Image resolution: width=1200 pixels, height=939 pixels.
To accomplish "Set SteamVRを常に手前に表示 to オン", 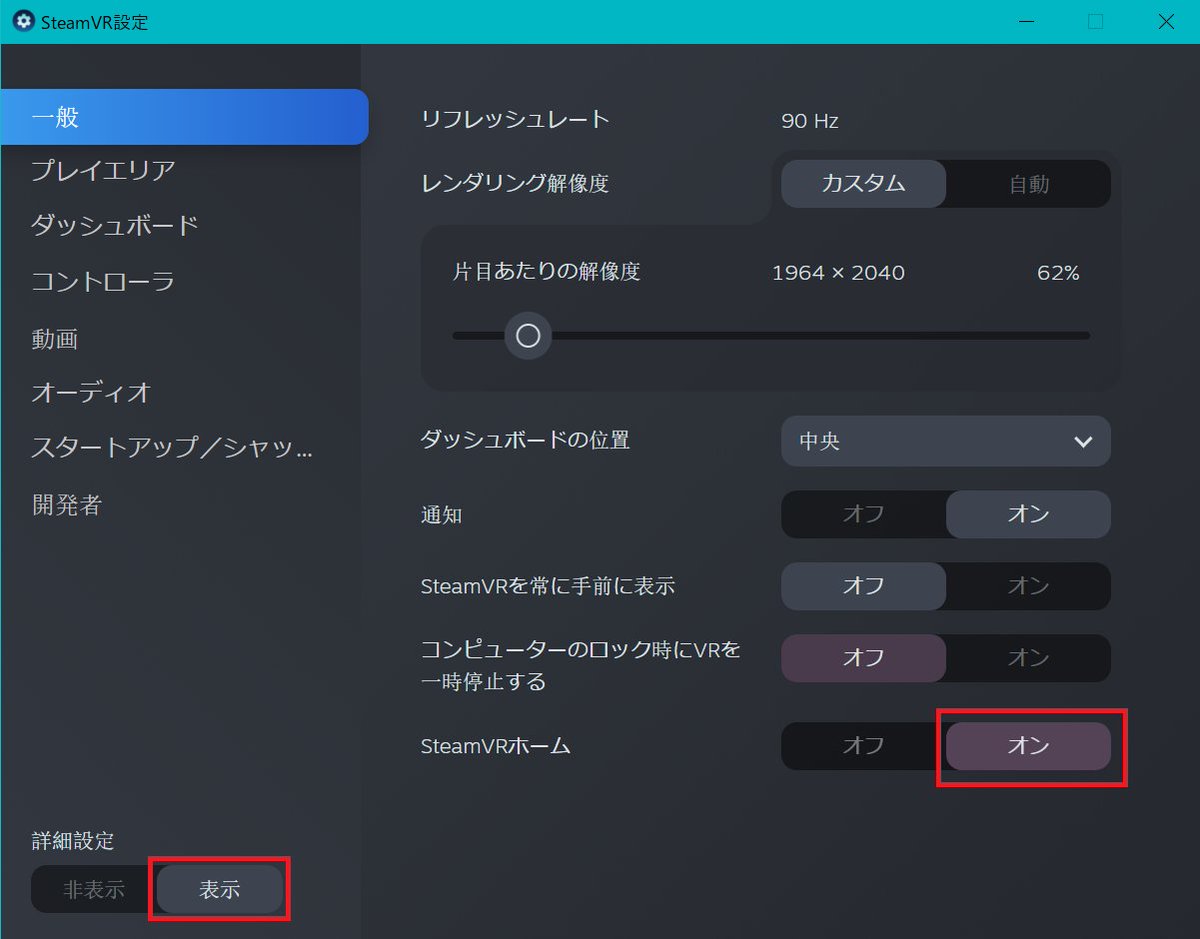I will pos(1028,586).
